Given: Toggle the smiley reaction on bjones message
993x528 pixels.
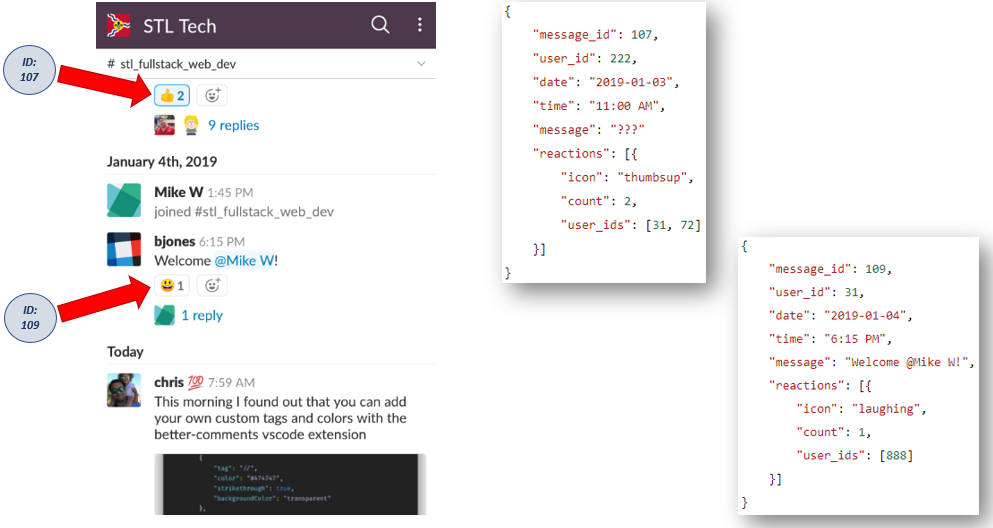Looking at the screenshot, I should point(171,286).
